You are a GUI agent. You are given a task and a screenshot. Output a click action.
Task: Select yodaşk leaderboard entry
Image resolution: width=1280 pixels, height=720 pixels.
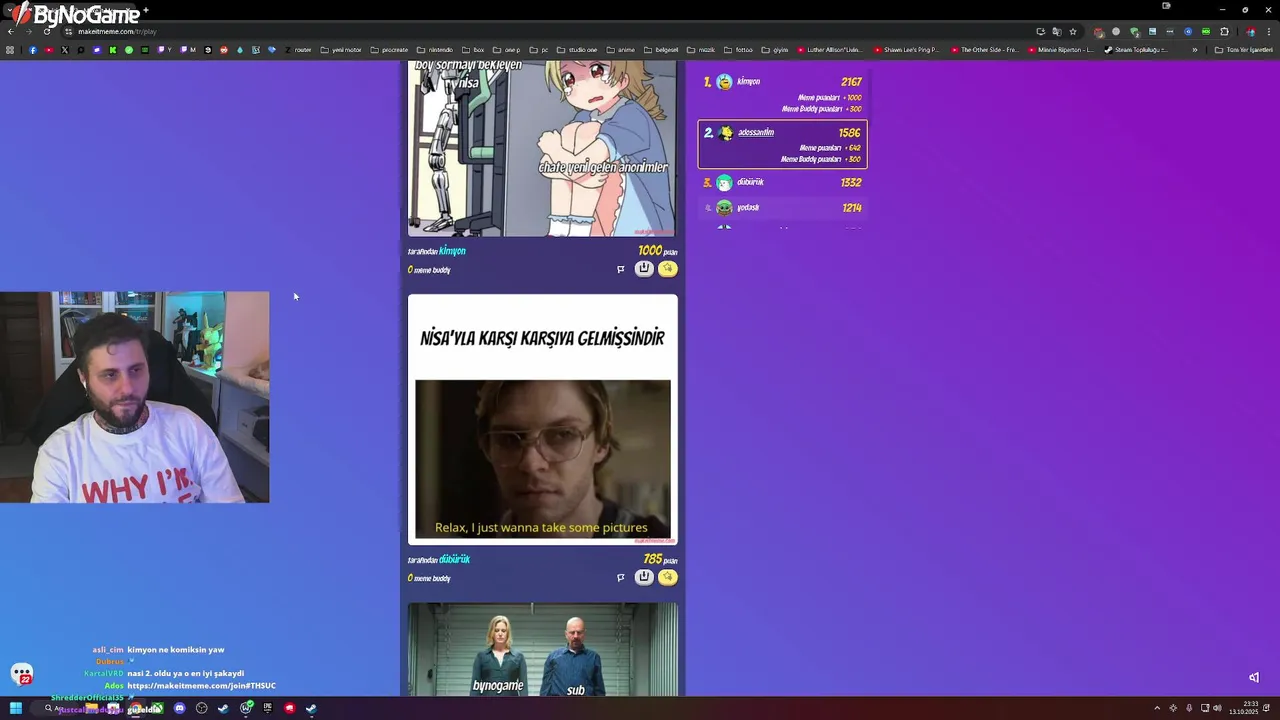tap(782, 207)
